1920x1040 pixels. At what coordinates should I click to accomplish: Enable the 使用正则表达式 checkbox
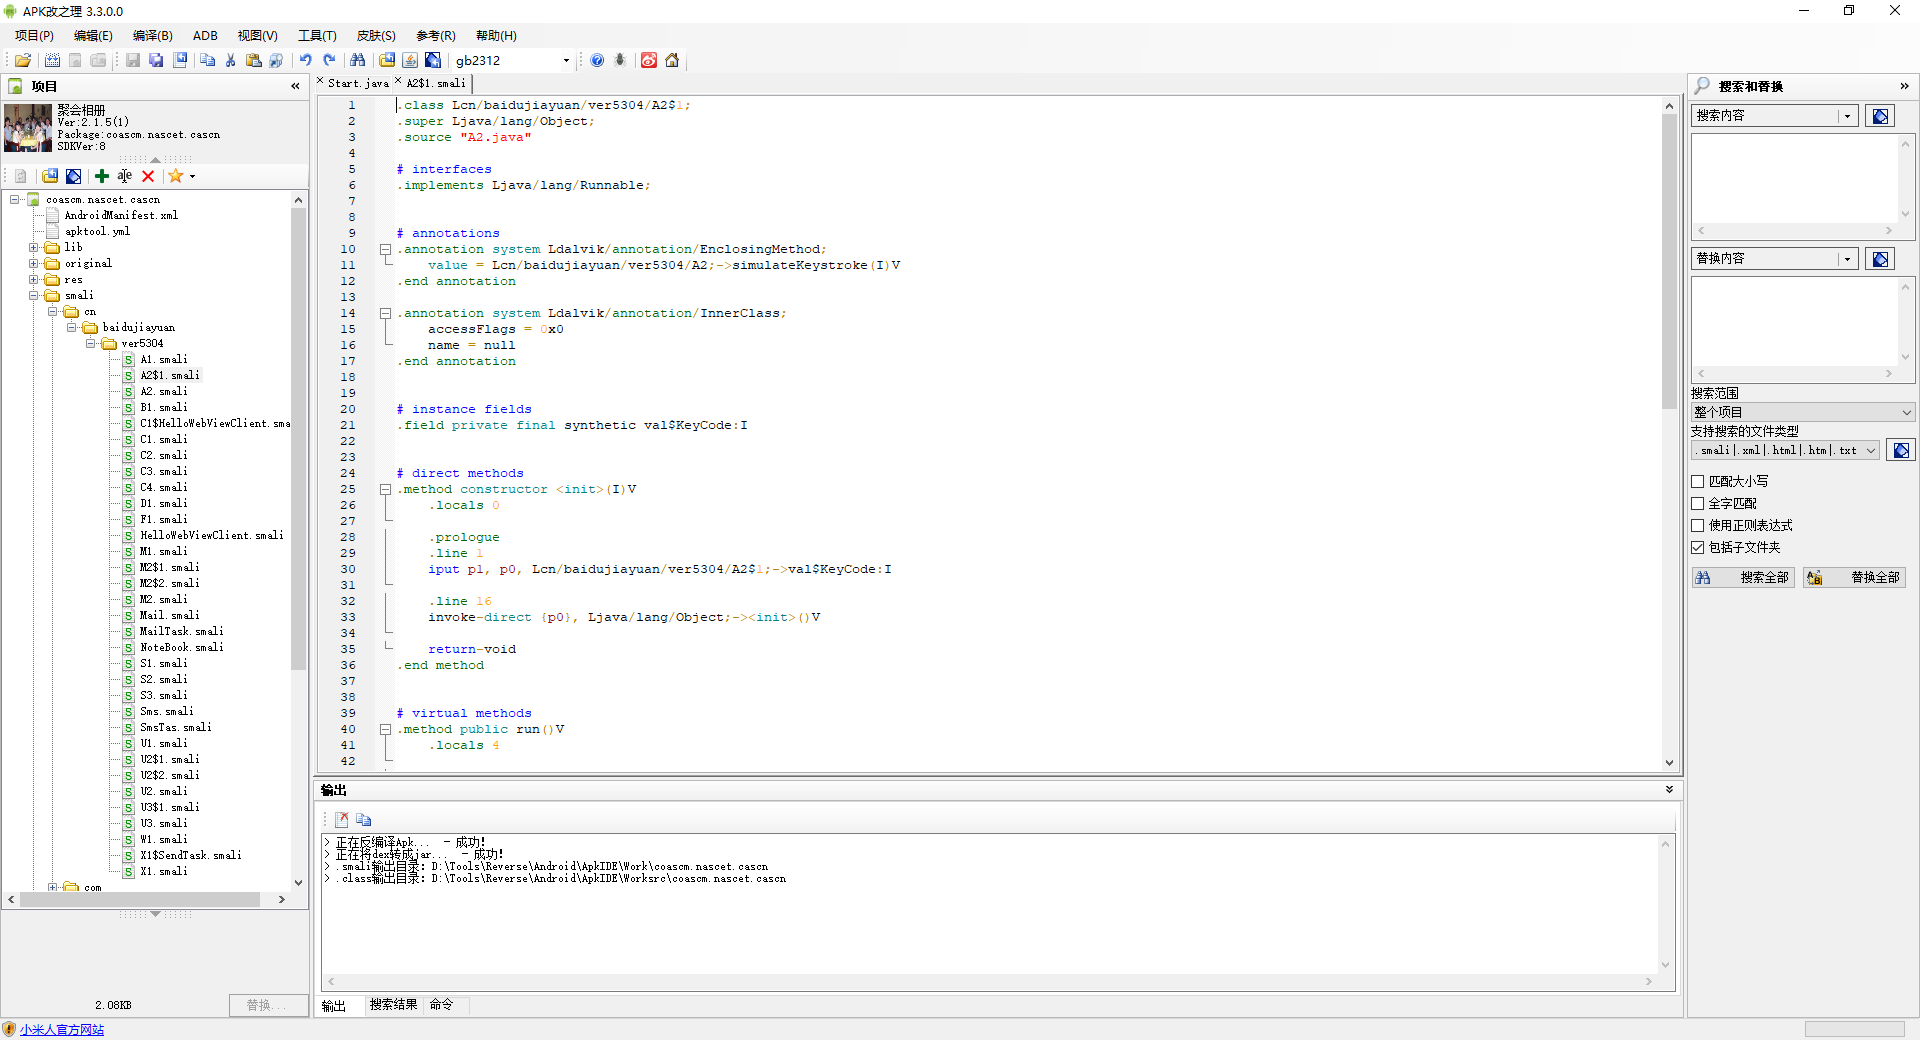[x=1698, y=525]
